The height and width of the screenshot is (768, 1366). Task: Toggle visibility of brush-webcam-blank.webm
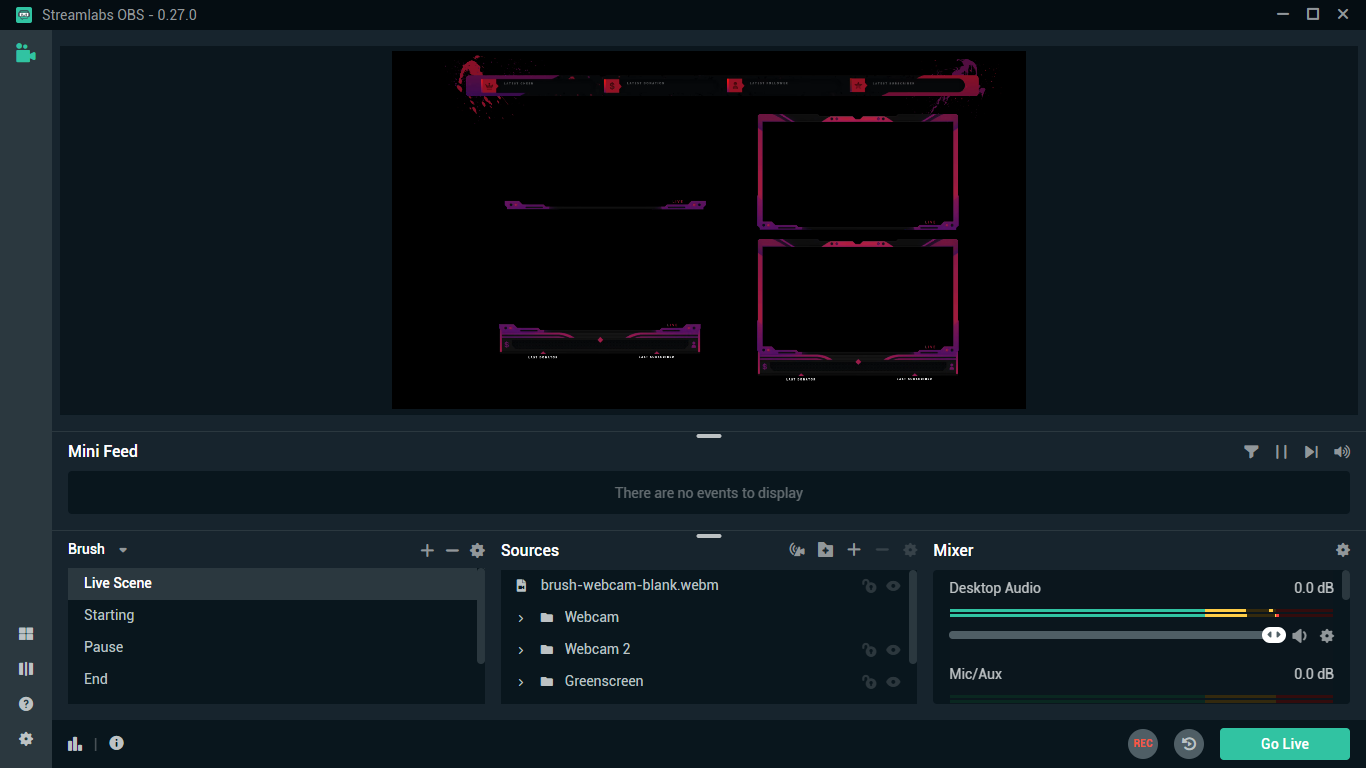tap(894, 586)
